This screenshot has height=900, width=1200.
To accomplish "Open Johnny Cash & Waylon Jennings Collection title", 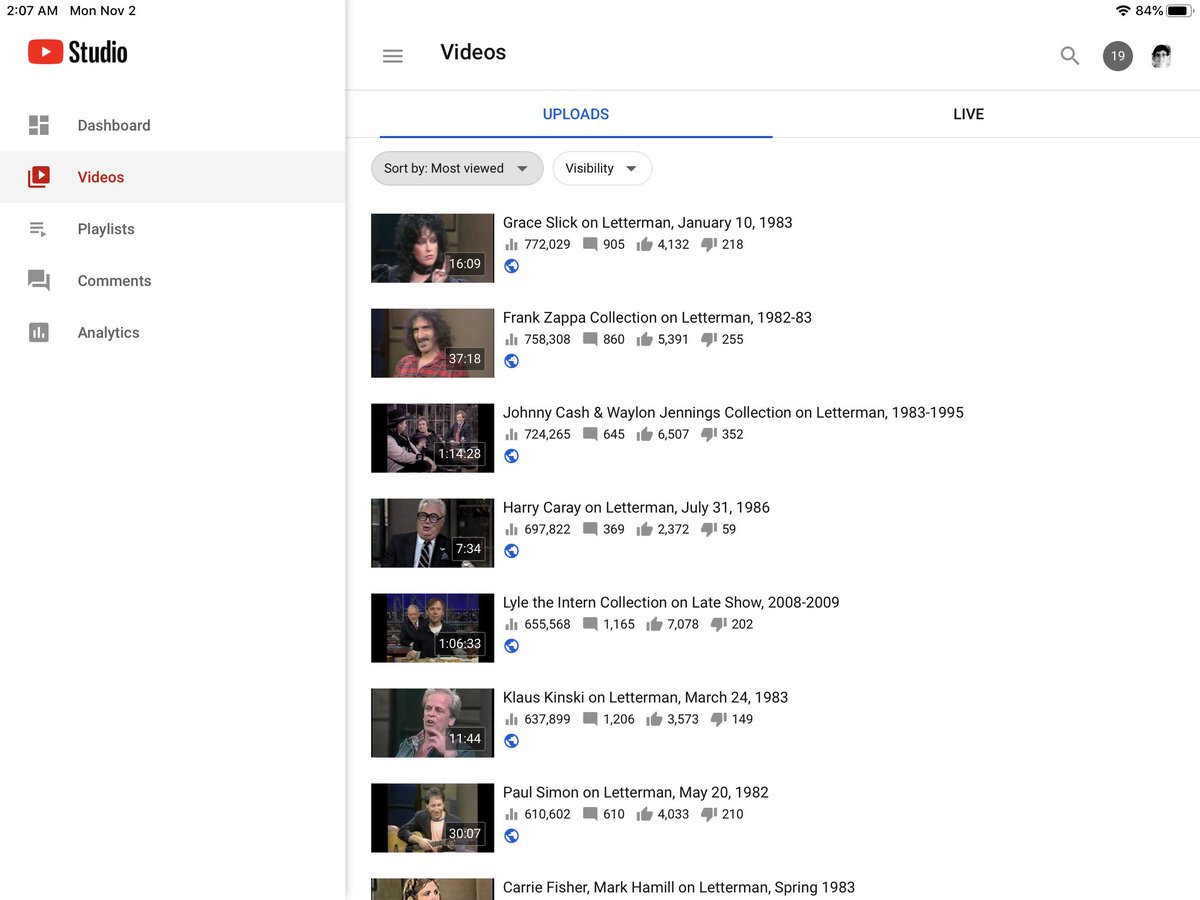I will 733,412.
